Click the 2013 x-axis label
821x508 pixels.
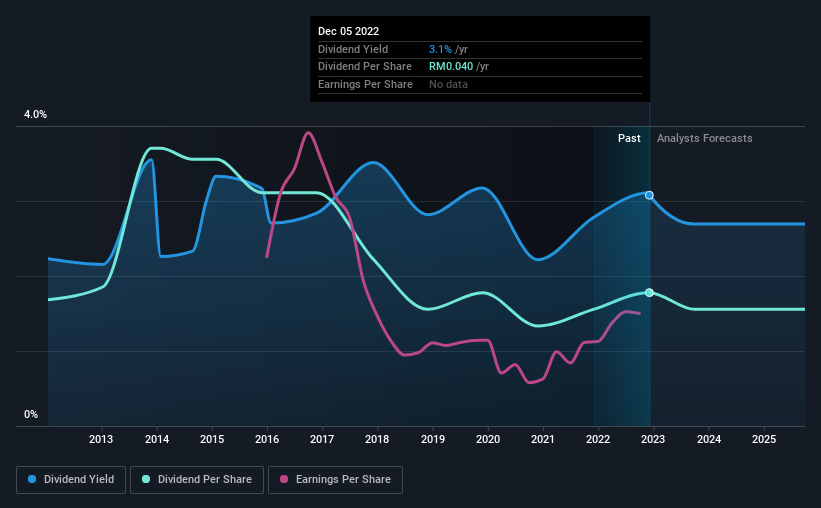click(x=101, y=439)
